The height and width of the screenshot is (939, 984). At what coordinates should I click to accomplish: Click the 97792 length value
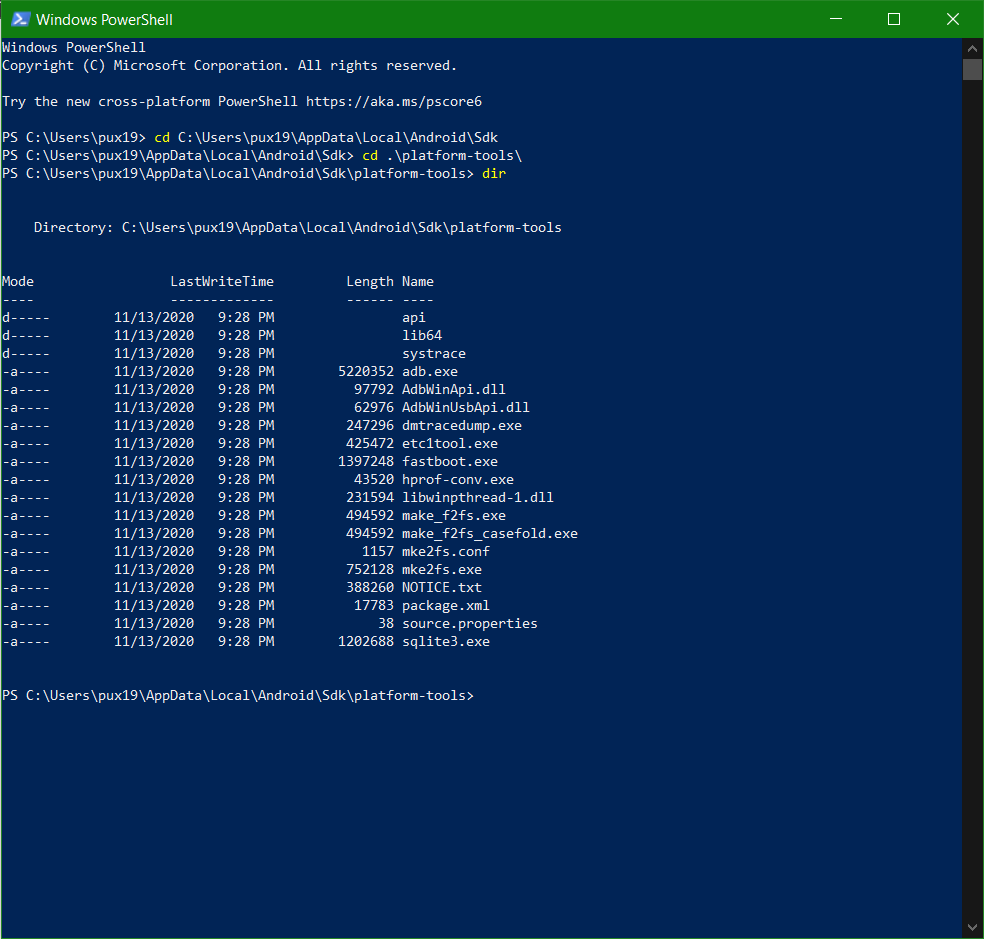click(x=374, y=390)
